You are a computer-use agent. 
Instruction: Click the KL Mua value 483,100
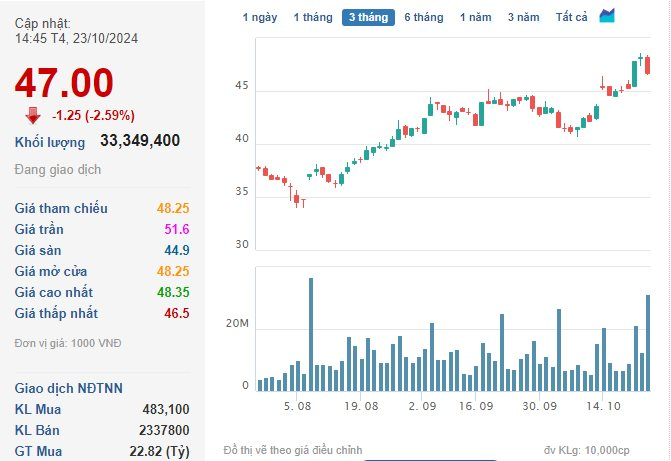(166, 409)
